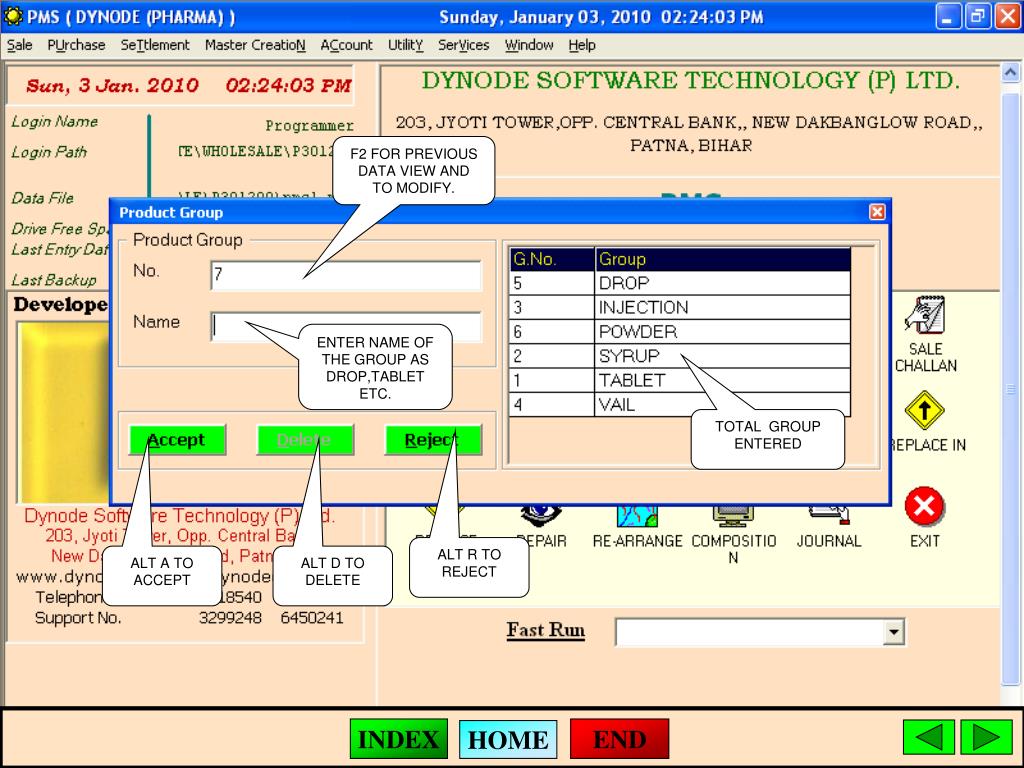Viewport: 1024px width, 768px height.
Task: Click group number 3 cell
Action: [x=552, y=307]
